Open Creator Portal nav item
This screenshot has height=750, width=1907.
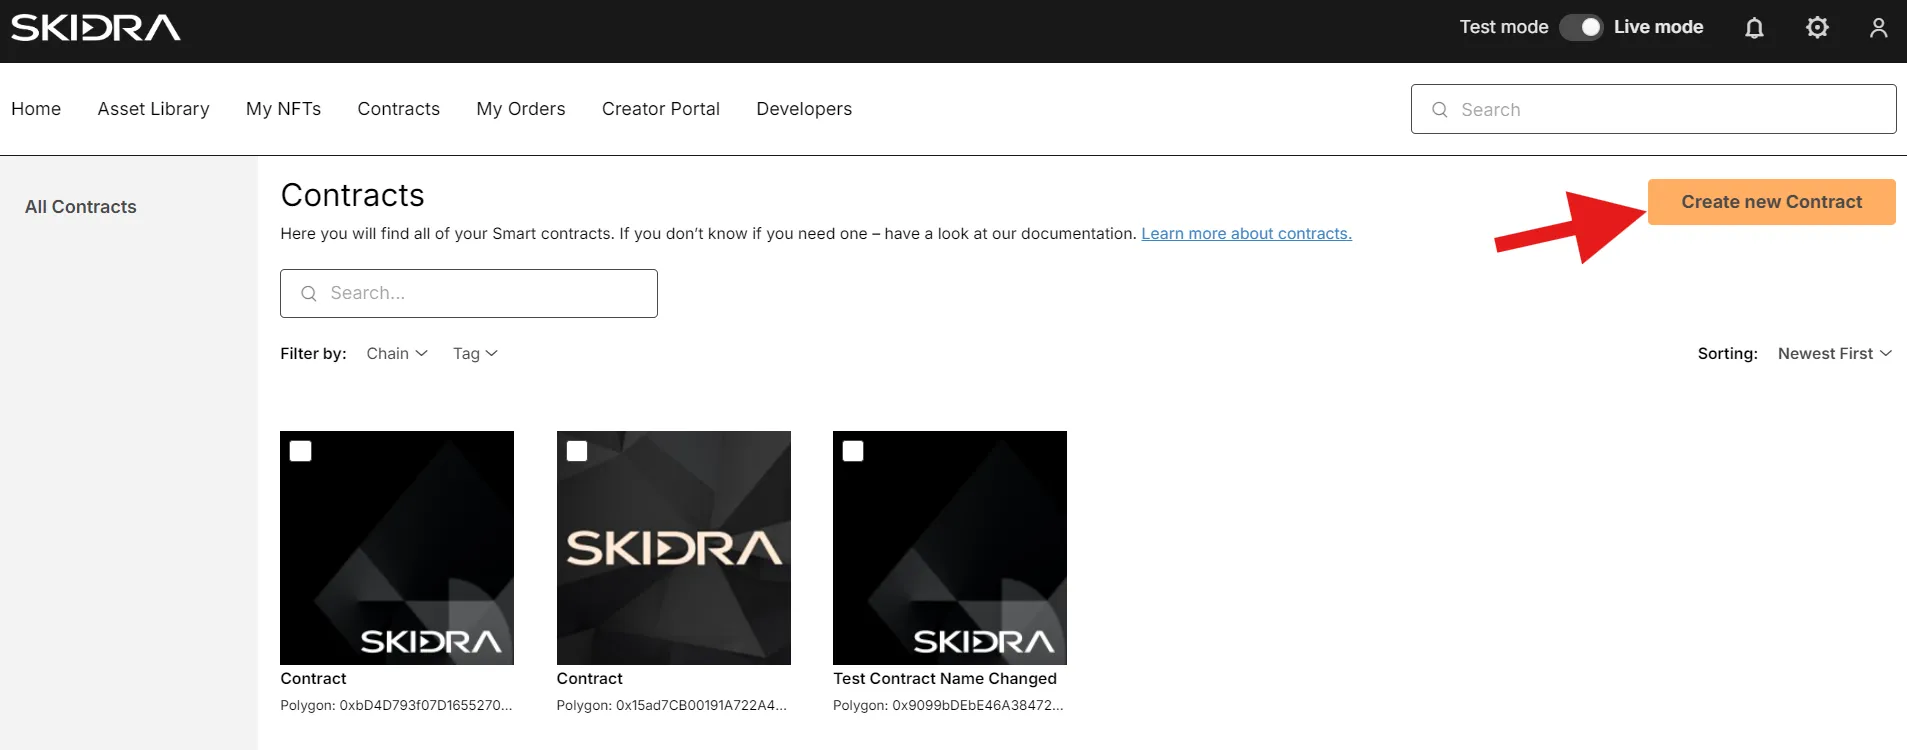(x=661, y=109)
